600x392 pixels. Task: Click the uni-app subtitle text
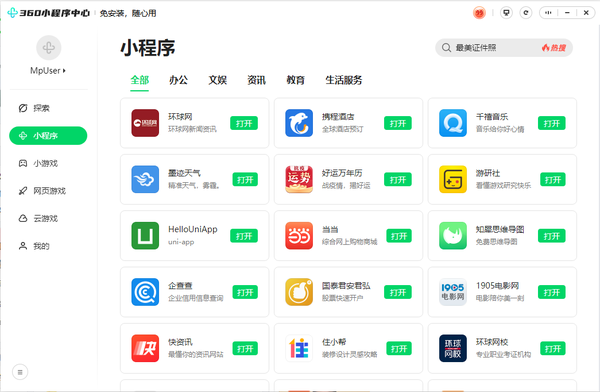181,242
